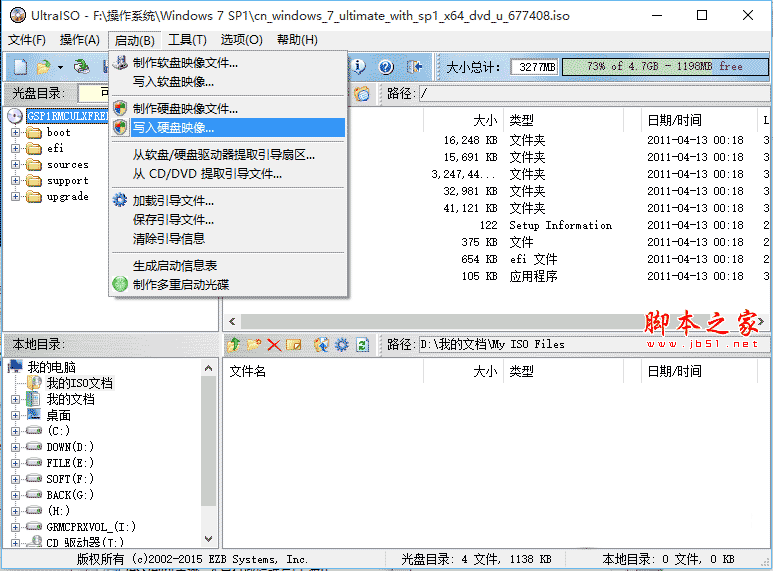Click the red X delete icon
This screenshot has width=773, height=571.
[274, 345]
